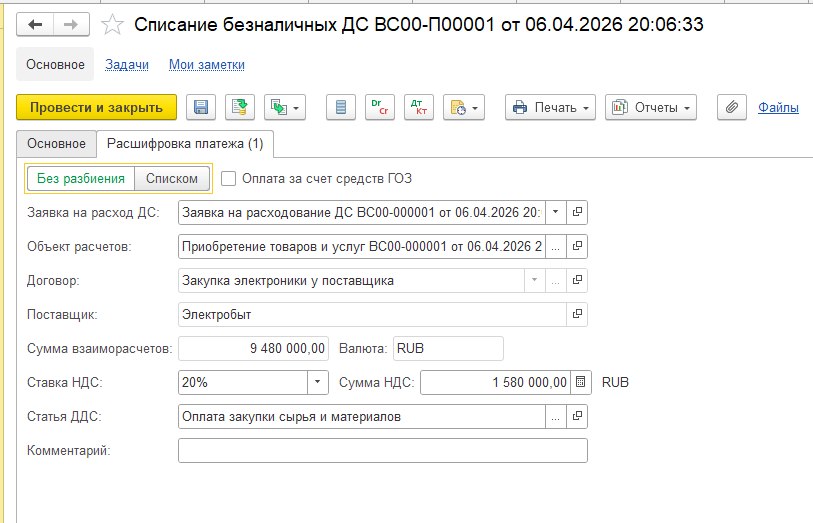Image resolution: width=813 pixels, height=523 pixels.
Task: Click the Save document diskette icon
Action: 201,107
